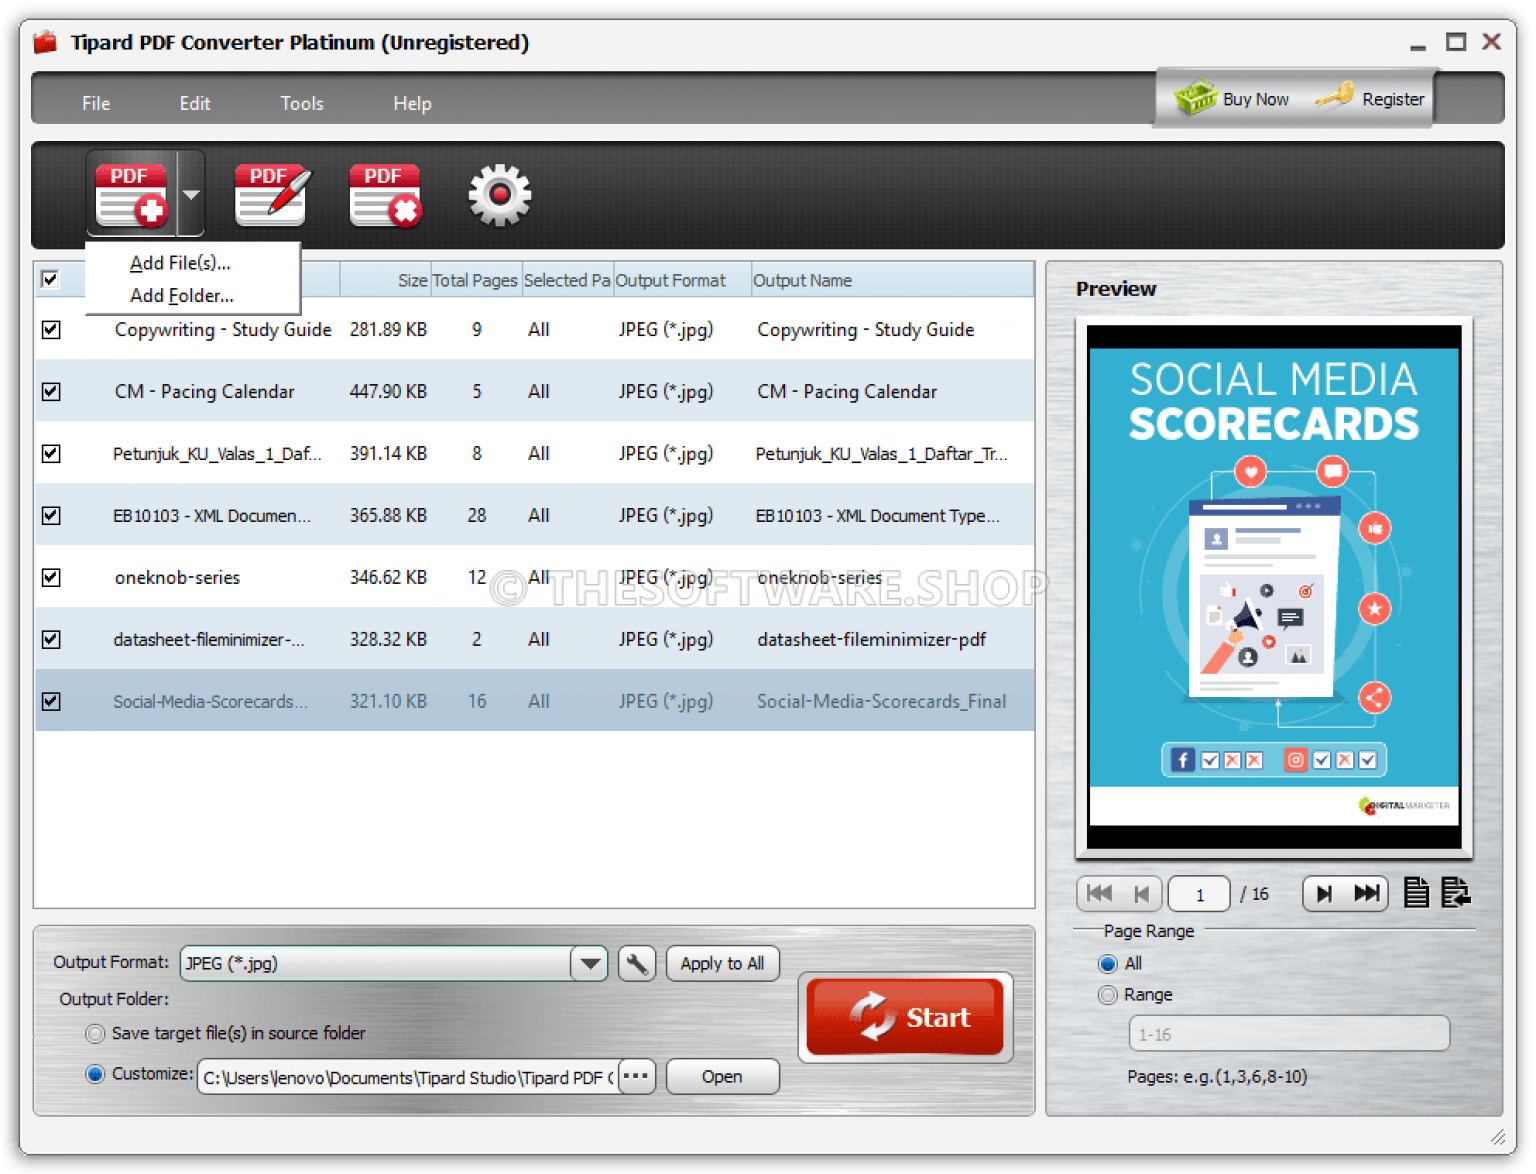This screenshot has height=1174, width=1536.
Task: Click the Output Name column header
Action: click(892, 280)
